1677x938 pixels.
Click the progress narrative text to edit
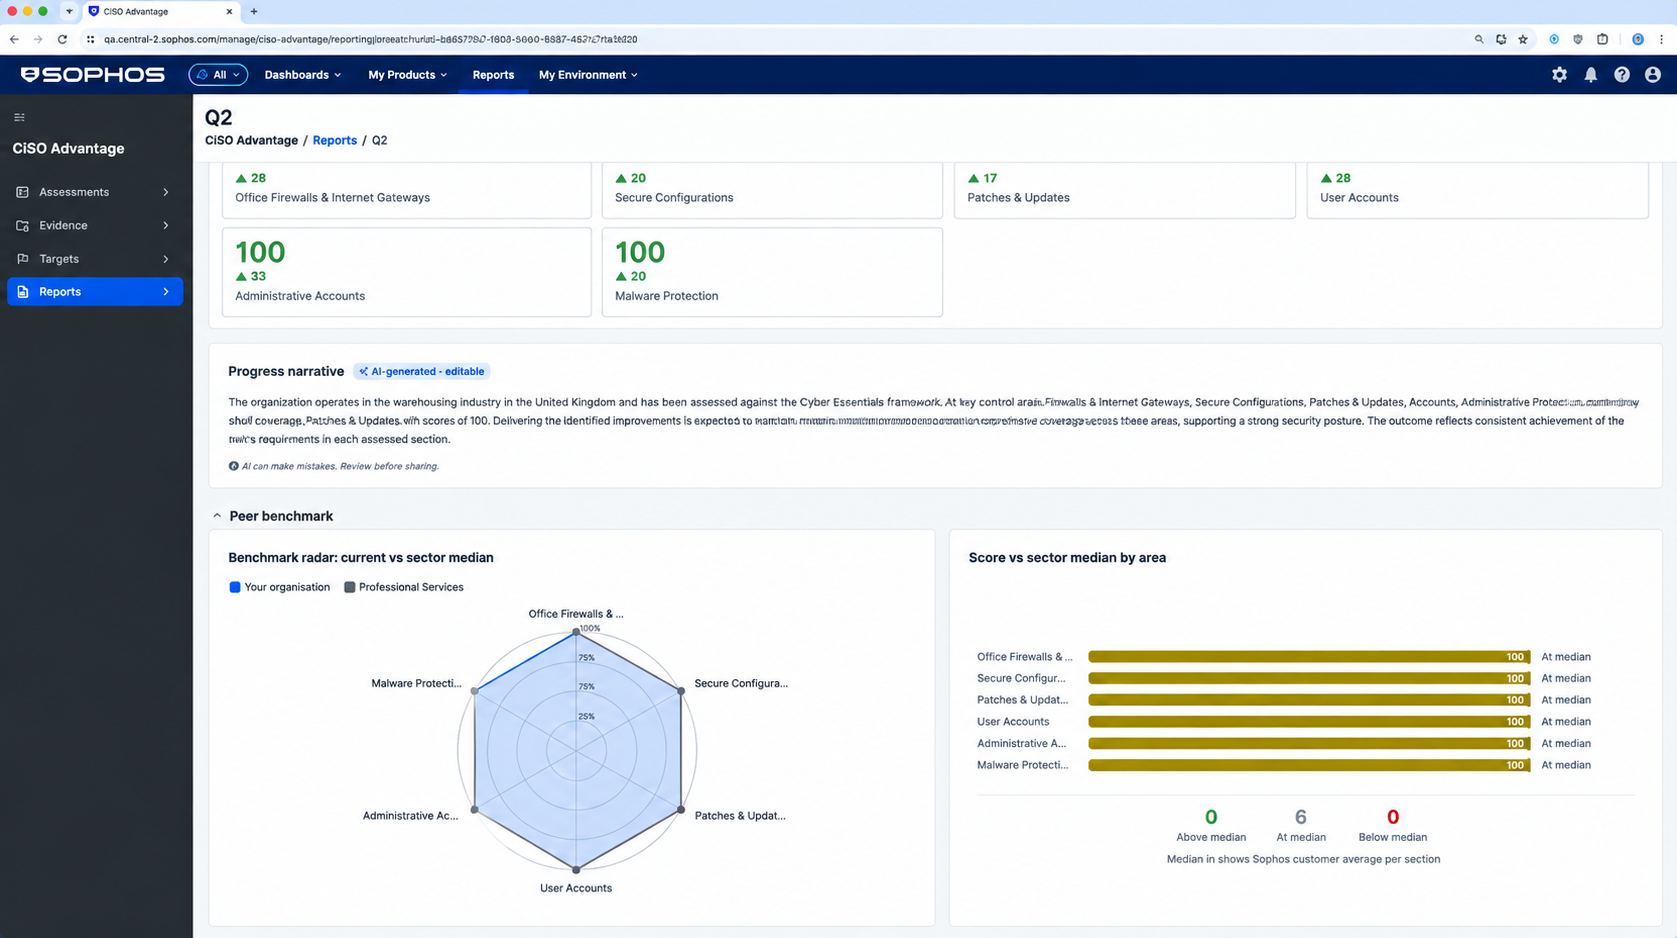pos(934,421)
